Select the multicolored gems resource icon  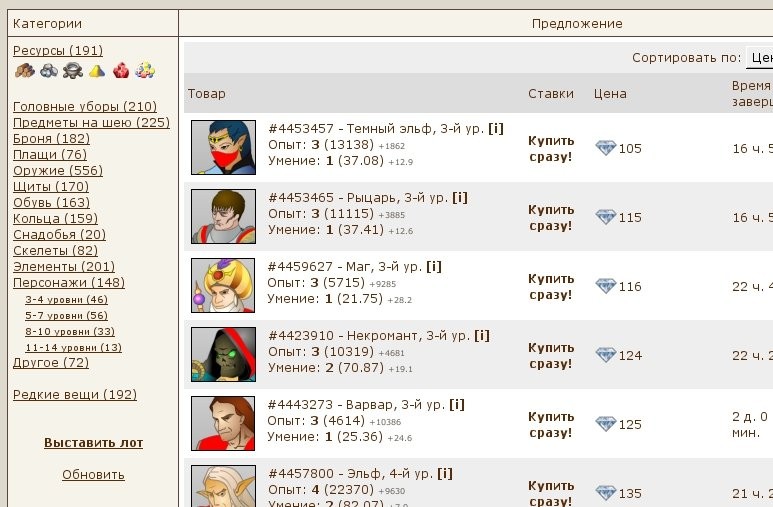145,71
